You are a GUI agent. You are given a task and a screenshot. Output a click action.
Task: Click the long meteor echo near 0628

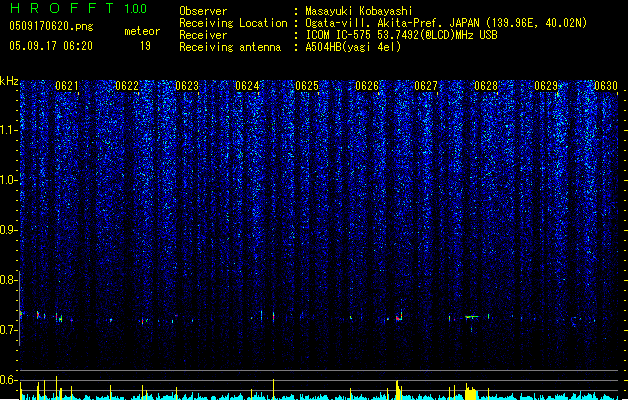click(472, 317)
